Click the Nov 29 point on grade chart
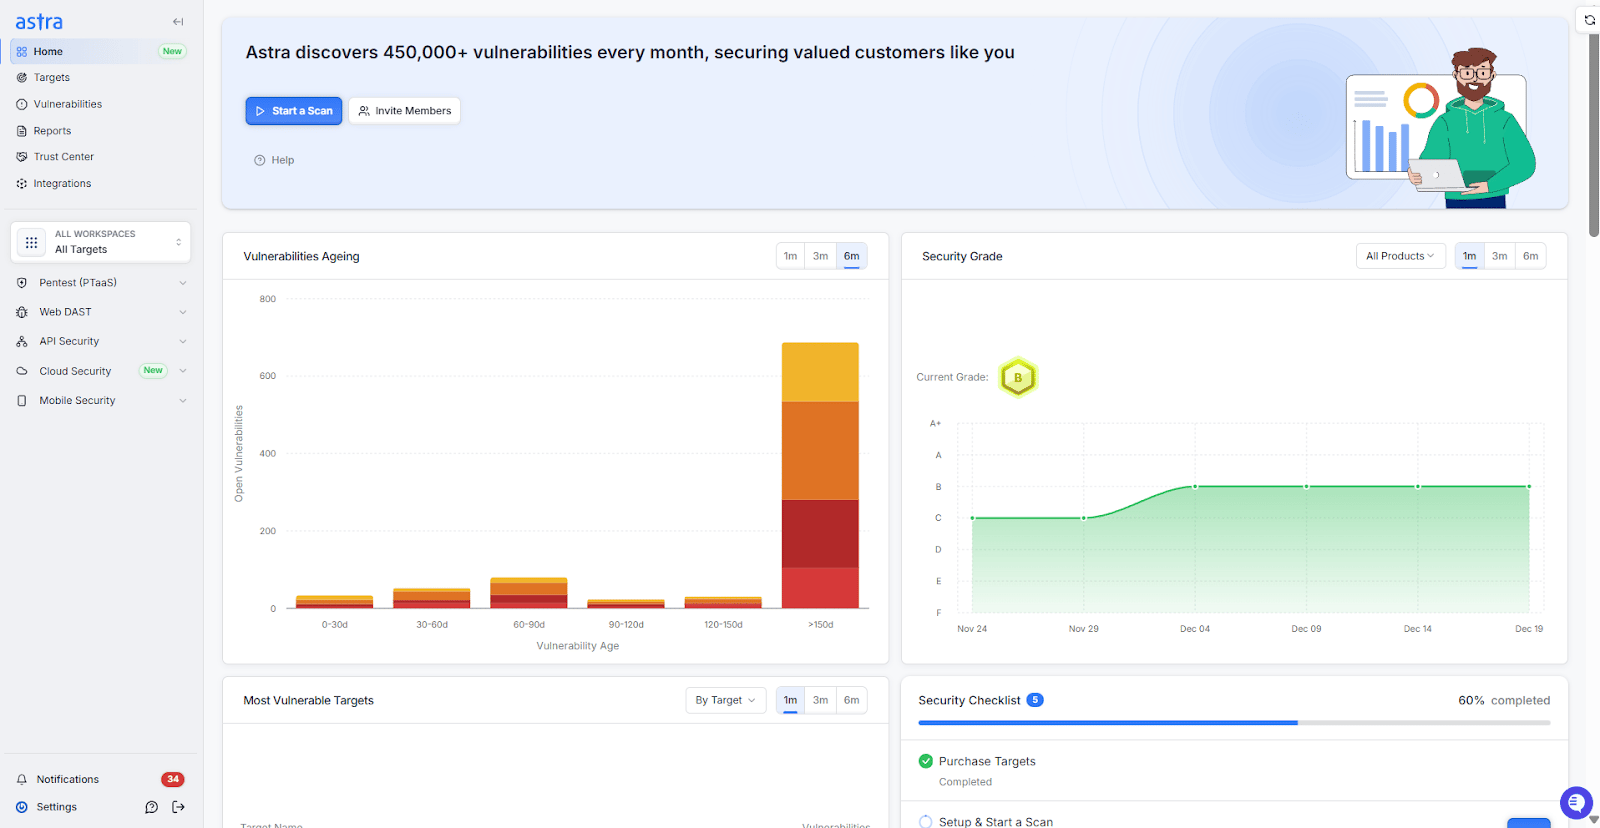 (x=1084, y=518)
